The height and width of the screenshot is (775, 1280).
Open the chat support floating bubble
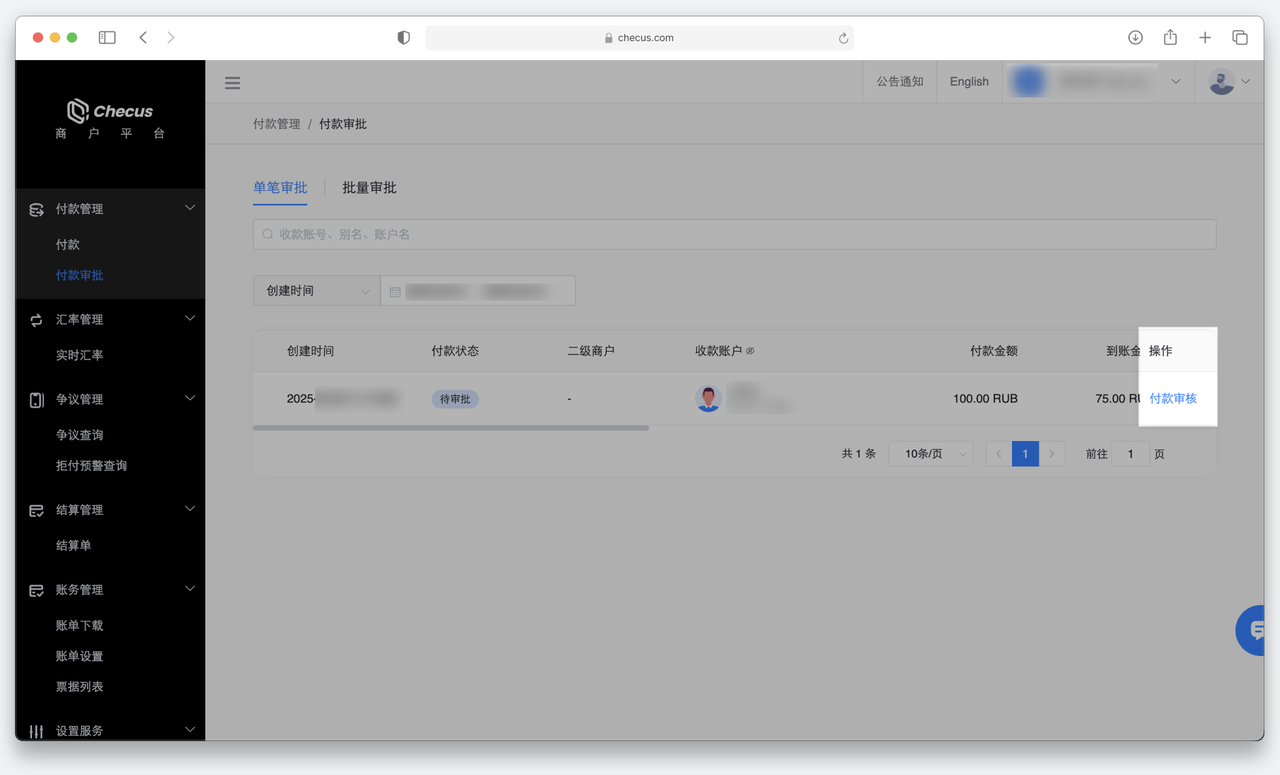click(1252, 630)
